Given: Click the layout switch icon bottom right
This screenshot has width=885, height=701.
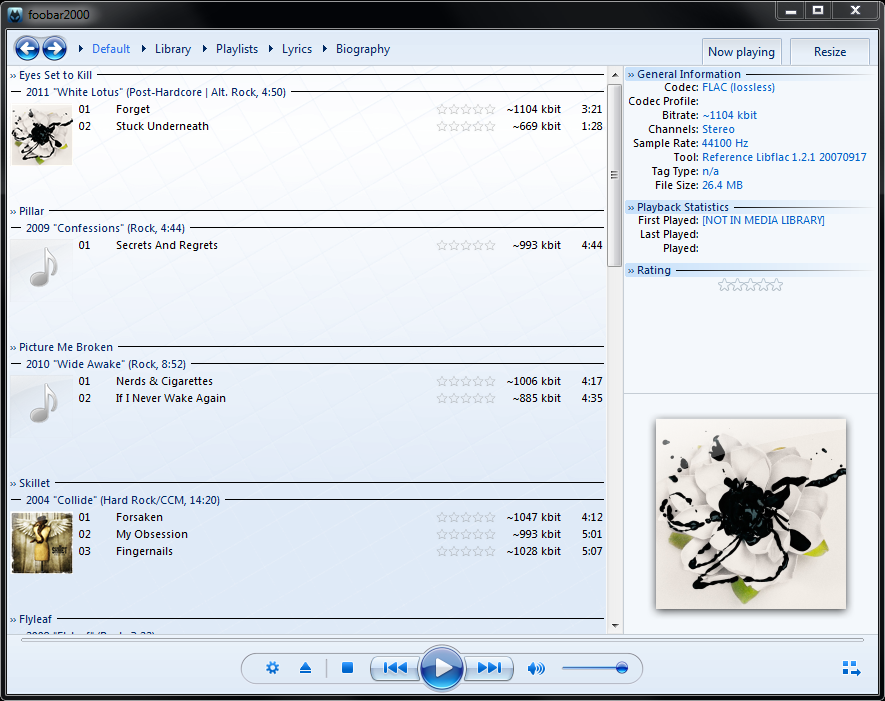Looking at the screenshot, I should 851,669.
